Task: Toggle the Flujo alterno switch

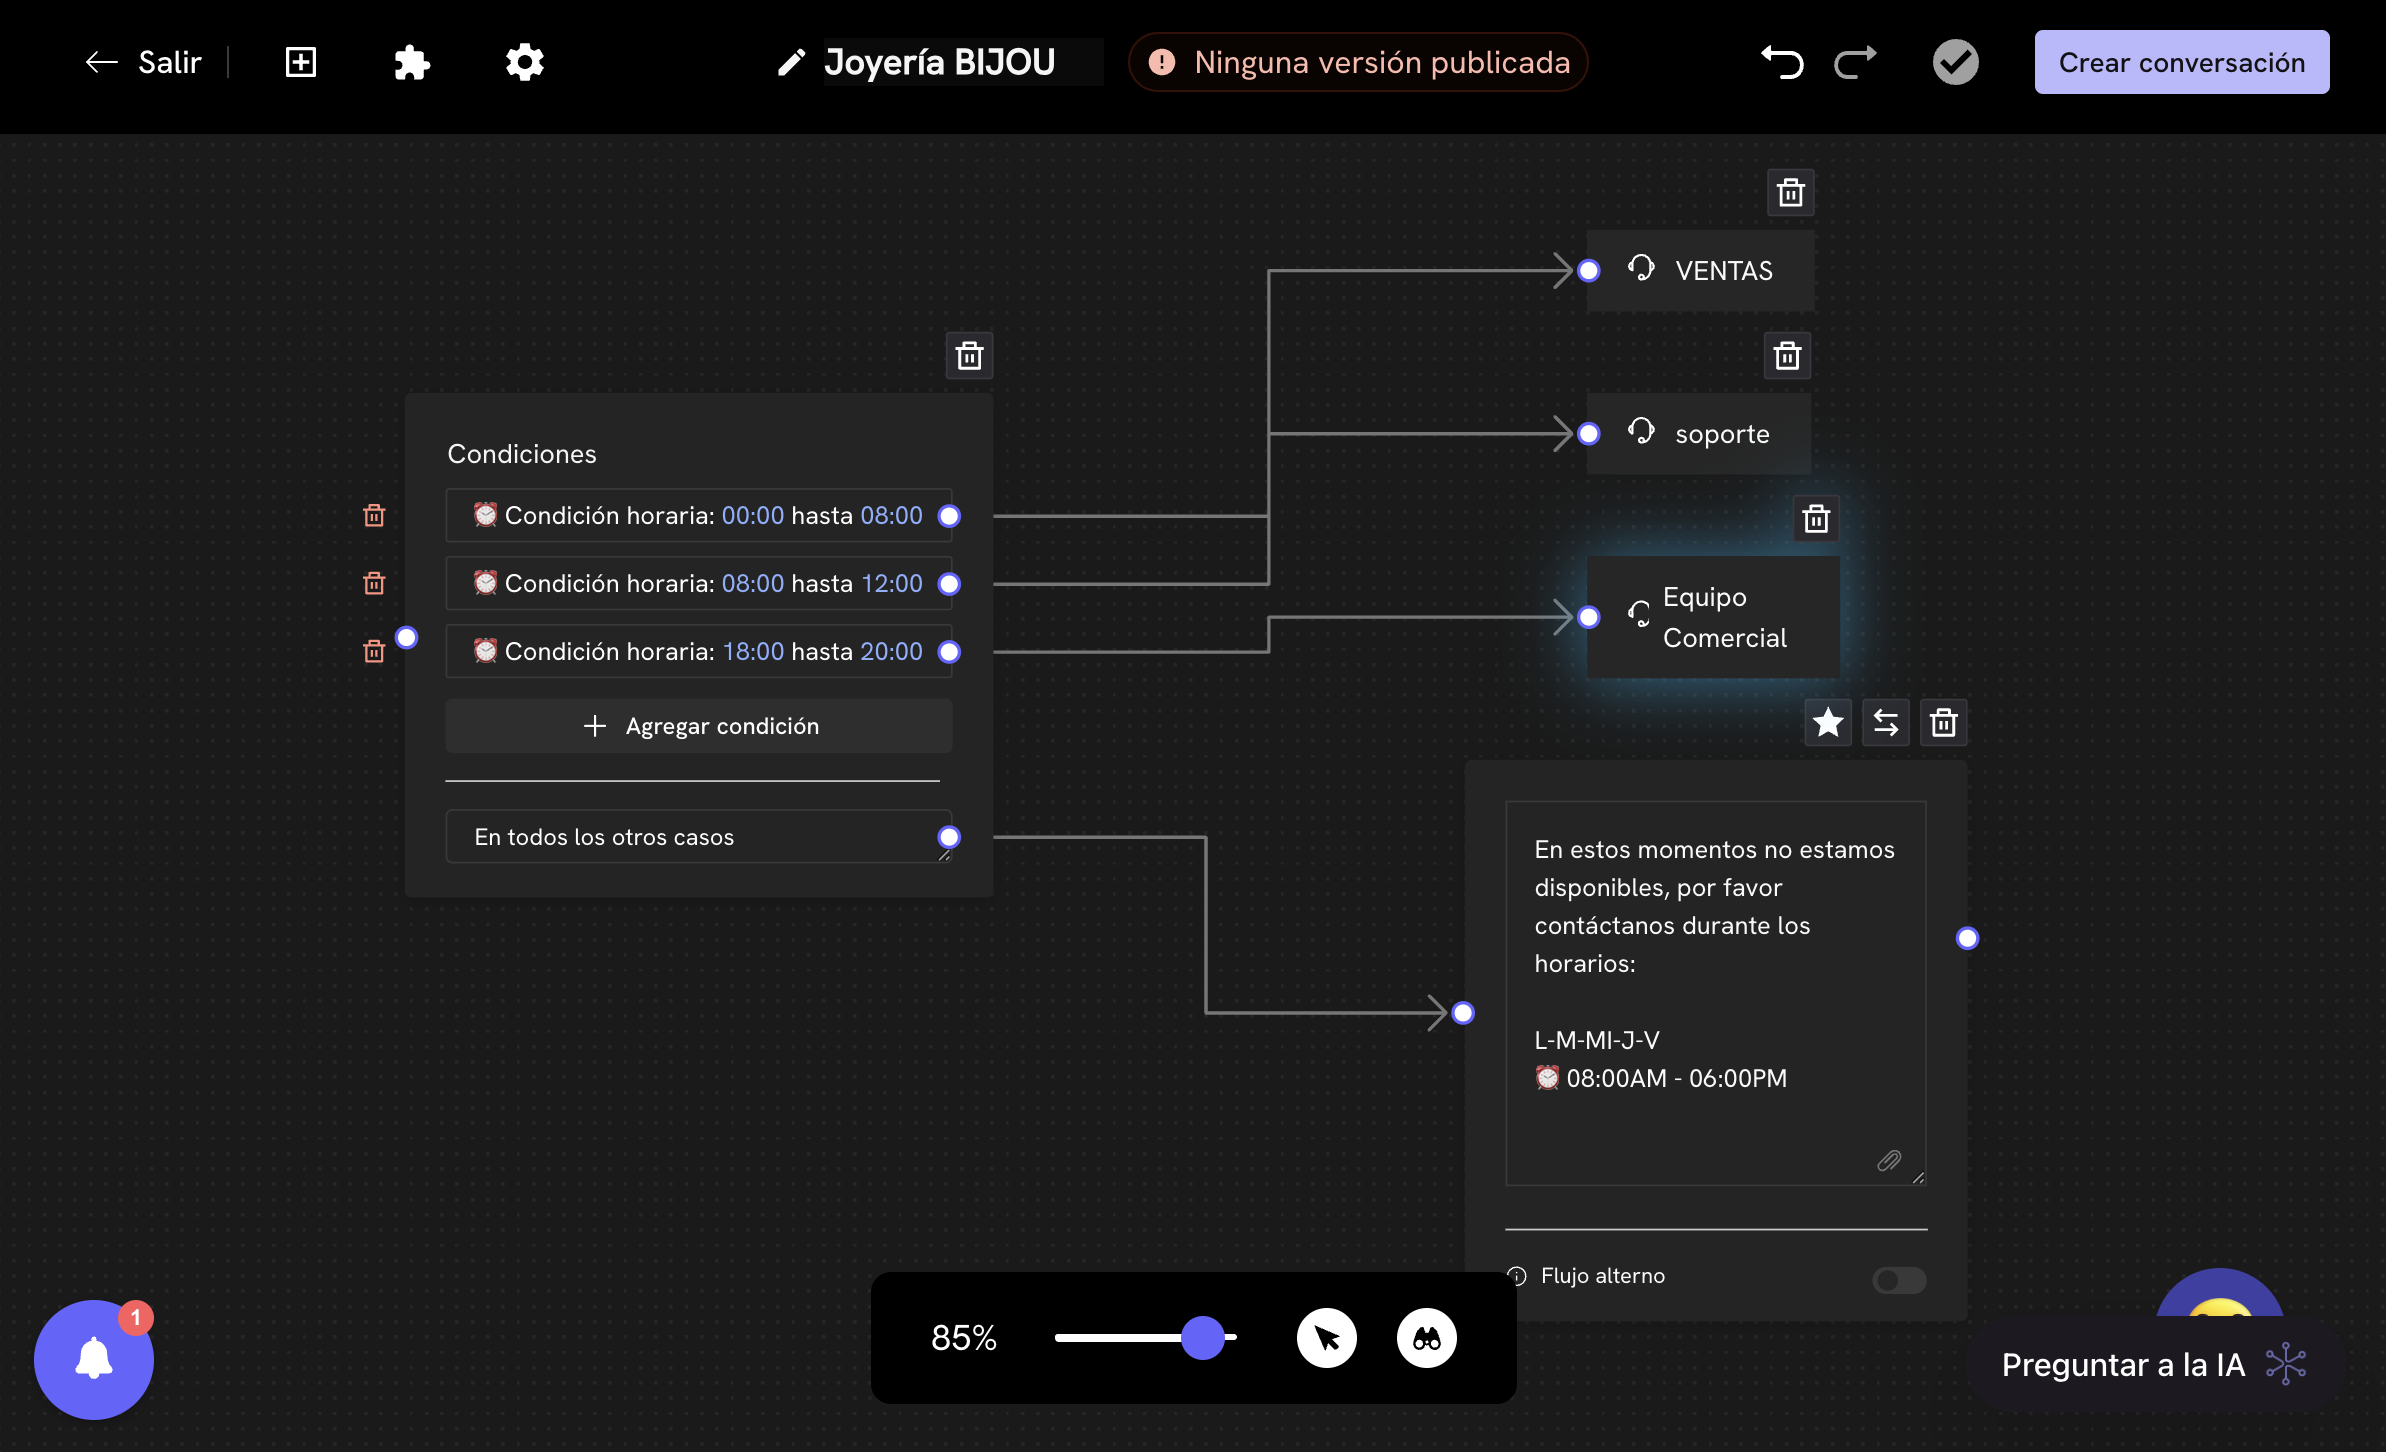Action: pos(1899,1280)
